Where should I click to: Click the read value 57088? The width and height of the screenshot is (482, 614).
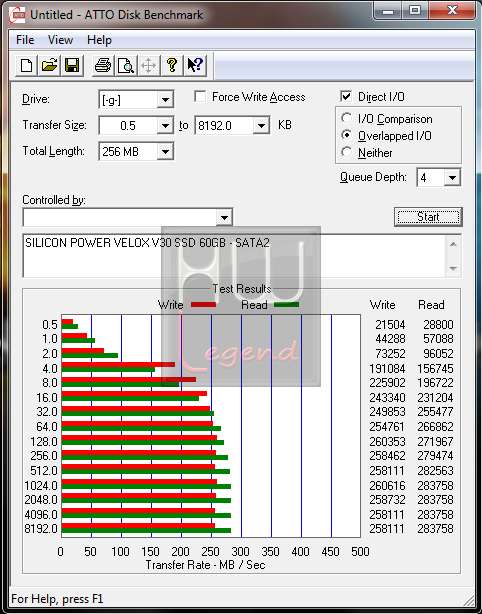pyautogui.click(x=438, y=339)
